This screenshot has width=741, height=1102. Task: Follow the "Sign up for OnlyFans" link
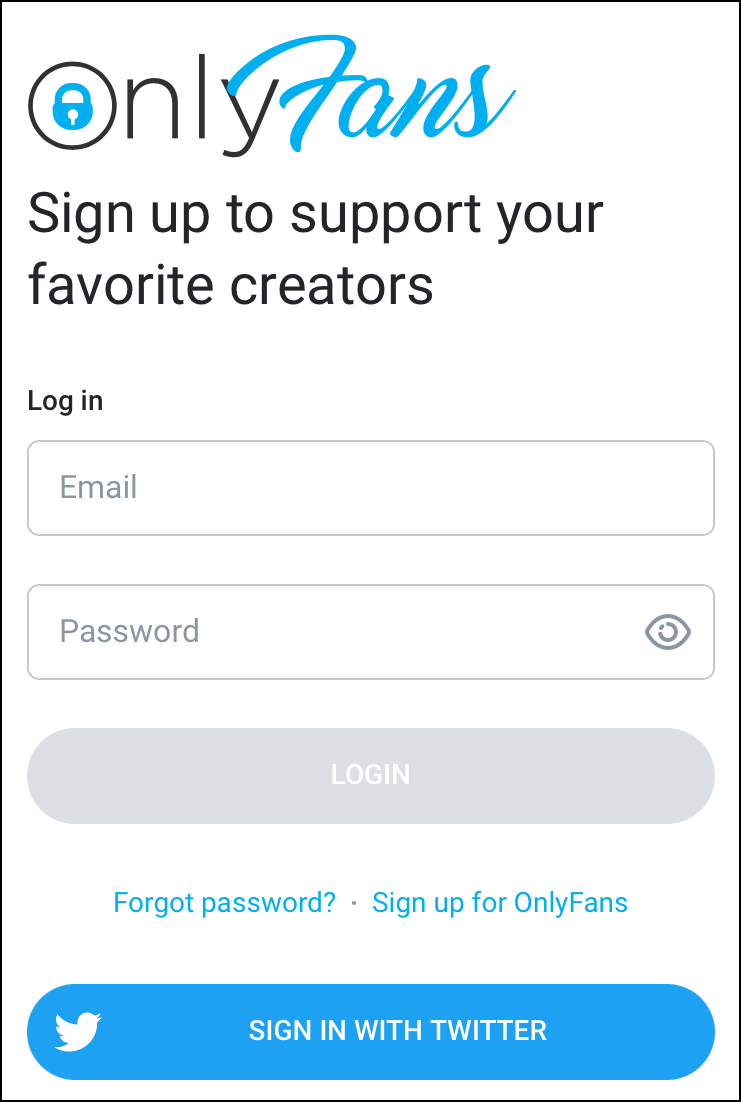pos(499,903)
